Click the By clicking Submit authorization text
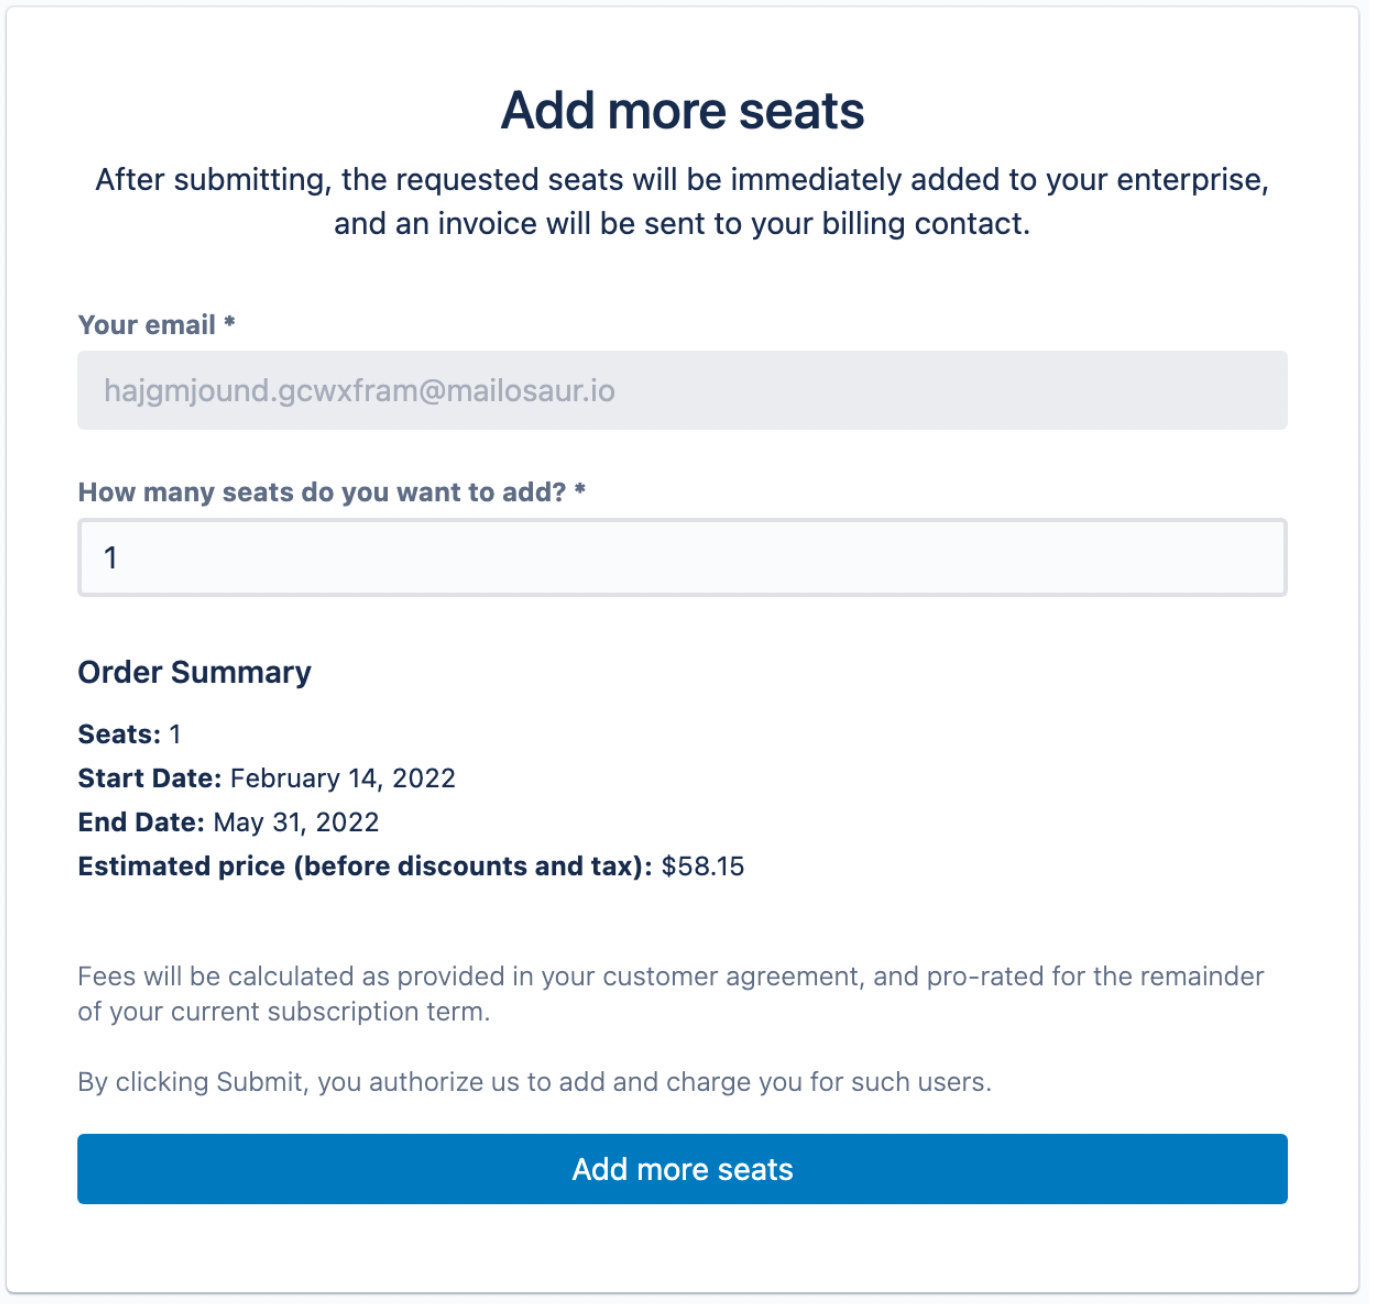 pyautogui.click(x=535, y=1082)
